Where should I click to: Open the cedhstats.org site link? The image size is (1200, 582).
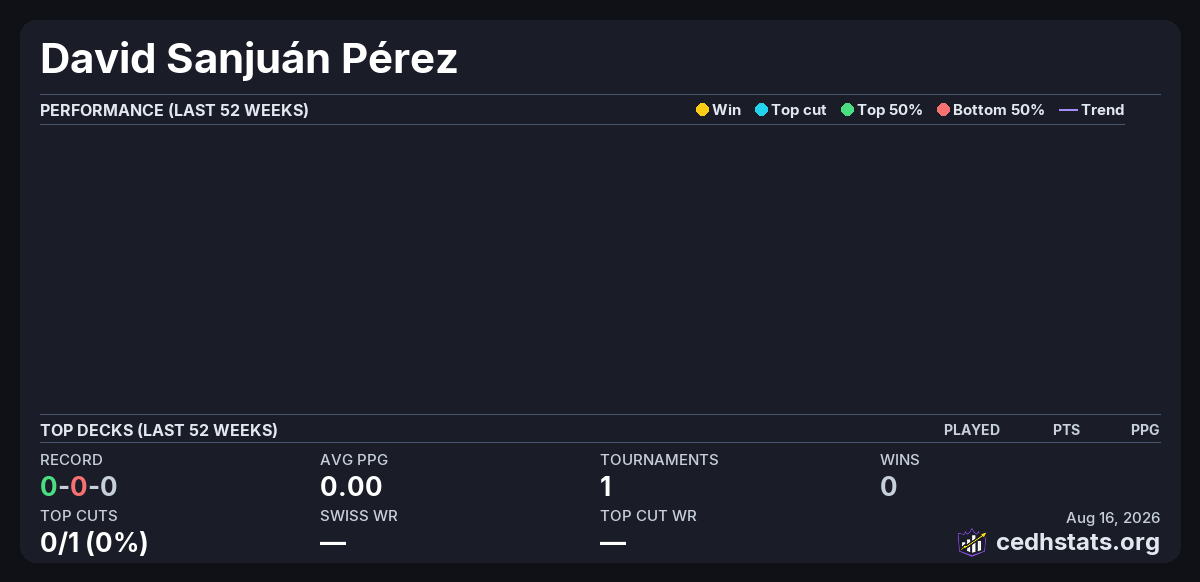click(x=1078, y=542)
